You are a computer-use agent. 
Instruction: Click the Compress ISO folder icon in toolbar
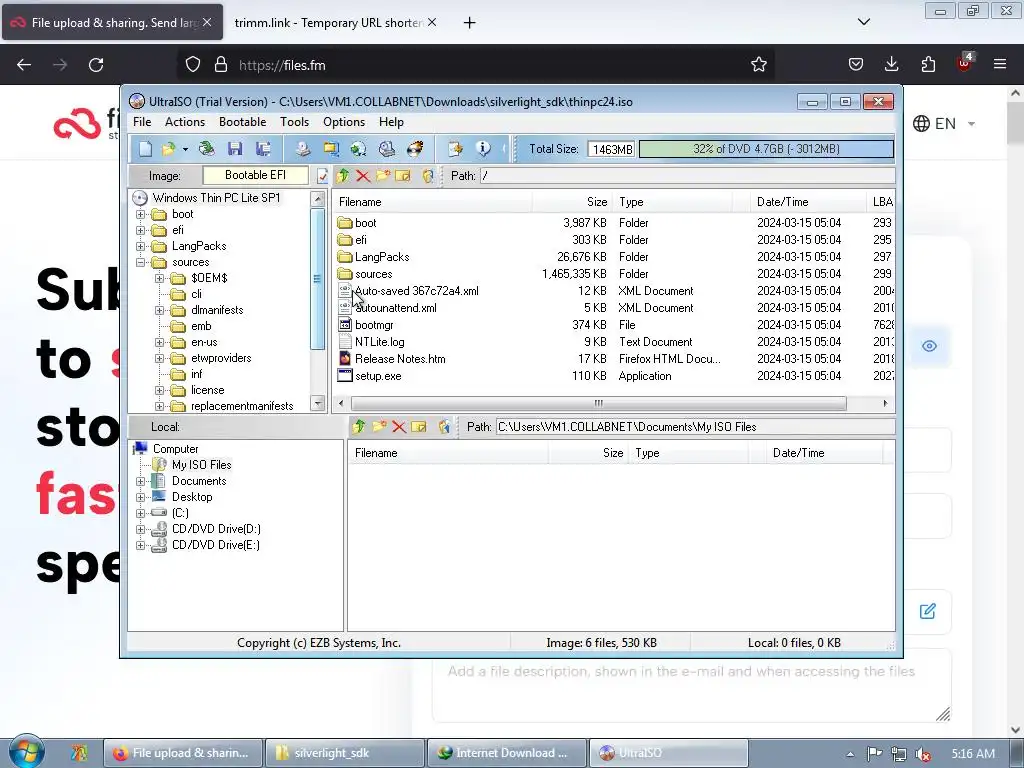pyautogui.click(x=331, y=149)
